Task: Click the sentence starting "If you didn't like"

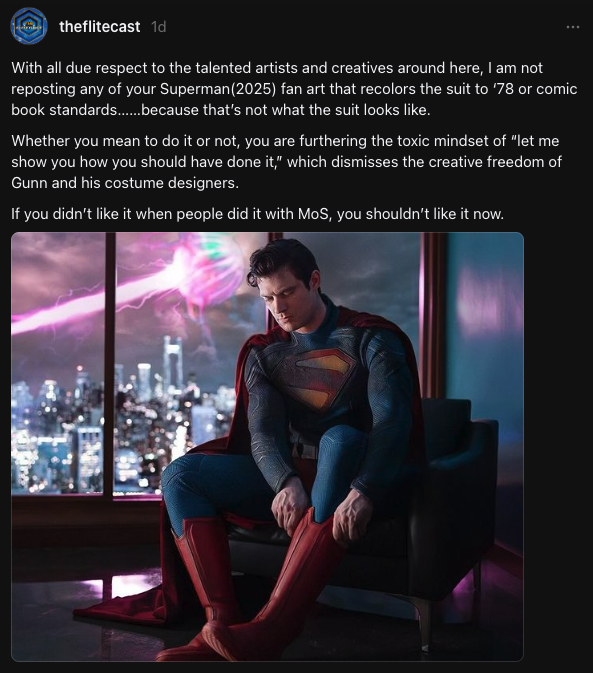Action: [x=257, y=214]
